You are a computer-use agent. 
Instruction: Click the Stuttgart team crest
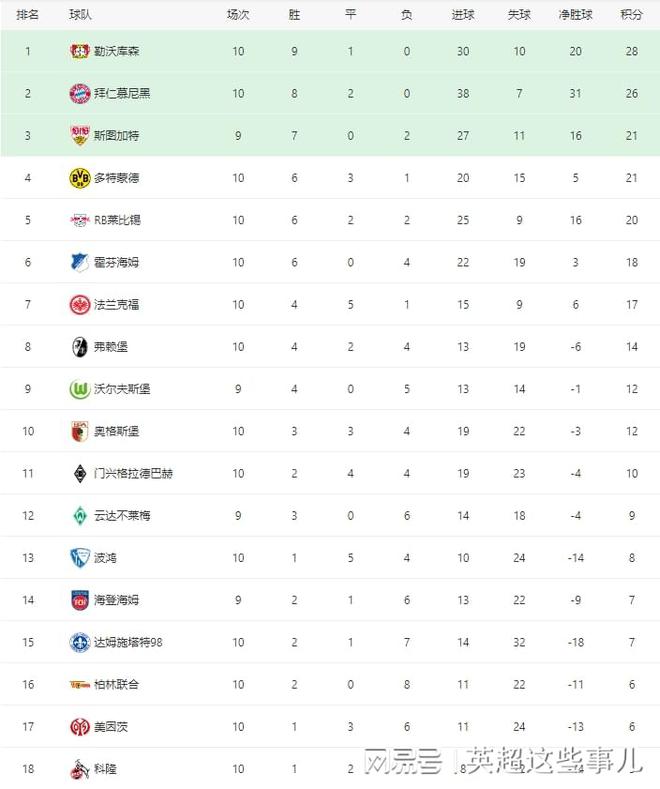[79, 135]
